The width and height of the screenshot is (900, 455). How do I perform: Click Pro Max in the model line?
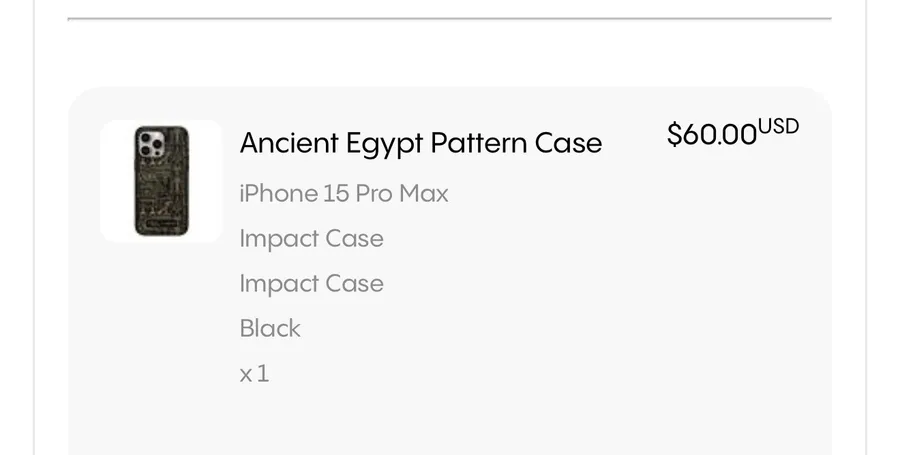click(402, 194)
